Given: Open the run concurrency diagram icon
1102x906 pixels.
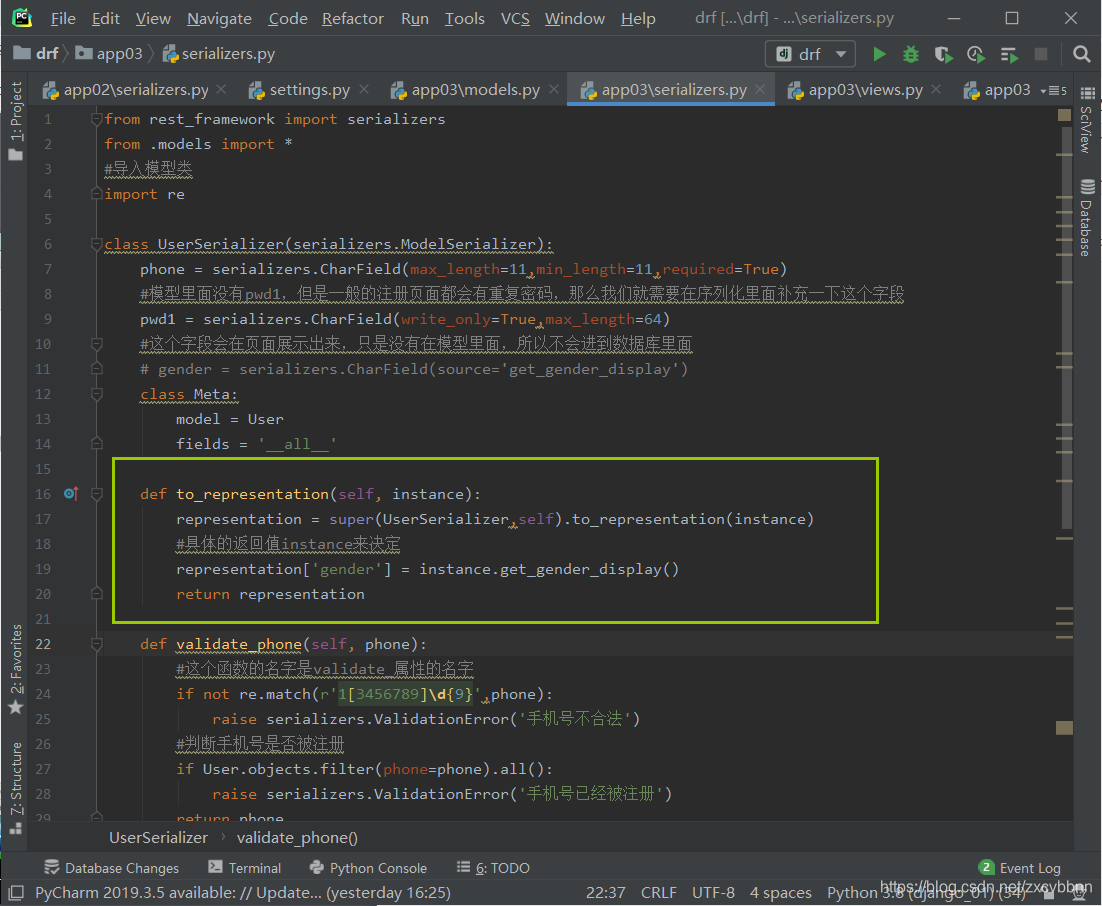Looking at the screenshot, I should (1009, 54).
